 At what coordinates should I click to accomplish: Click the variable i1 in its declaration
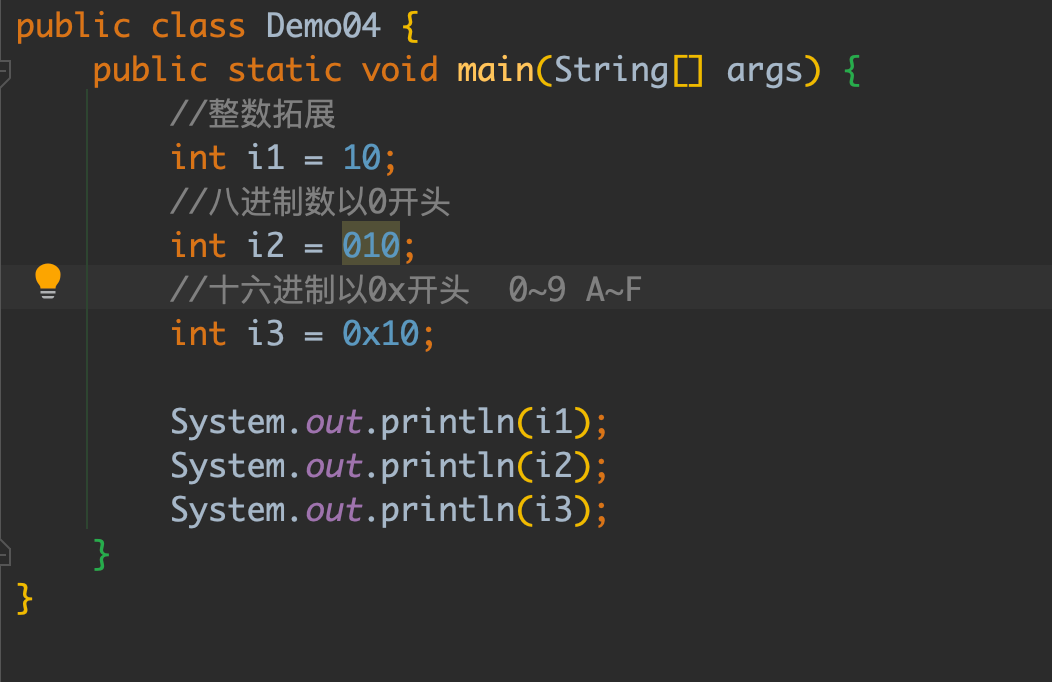click(x=266, y=157)
